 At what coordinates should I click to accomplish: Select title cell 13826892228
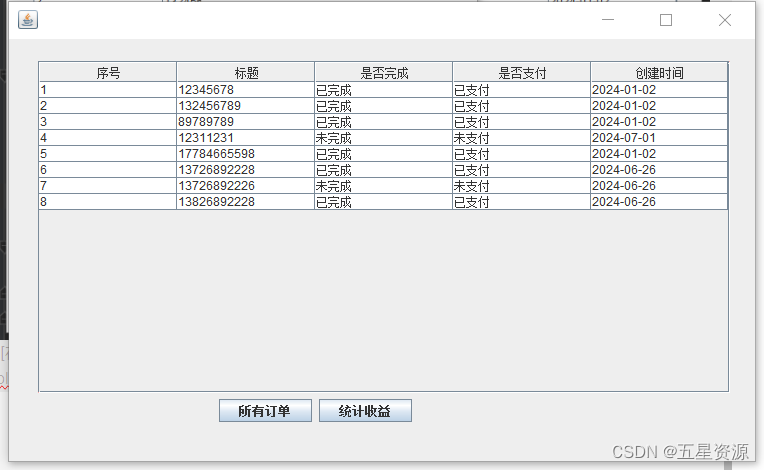[246, 202]
